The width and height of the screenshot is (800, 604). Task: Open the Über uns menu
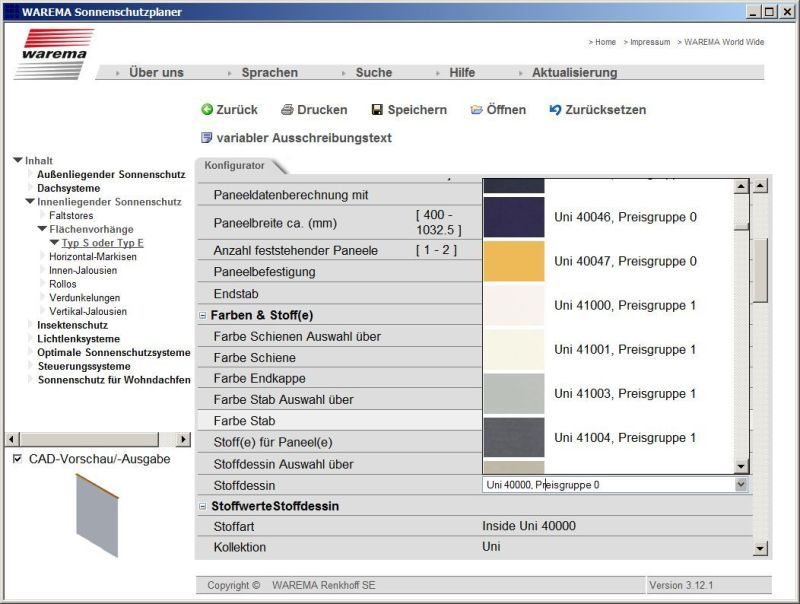pyautogui.click(x=156, y=72)
